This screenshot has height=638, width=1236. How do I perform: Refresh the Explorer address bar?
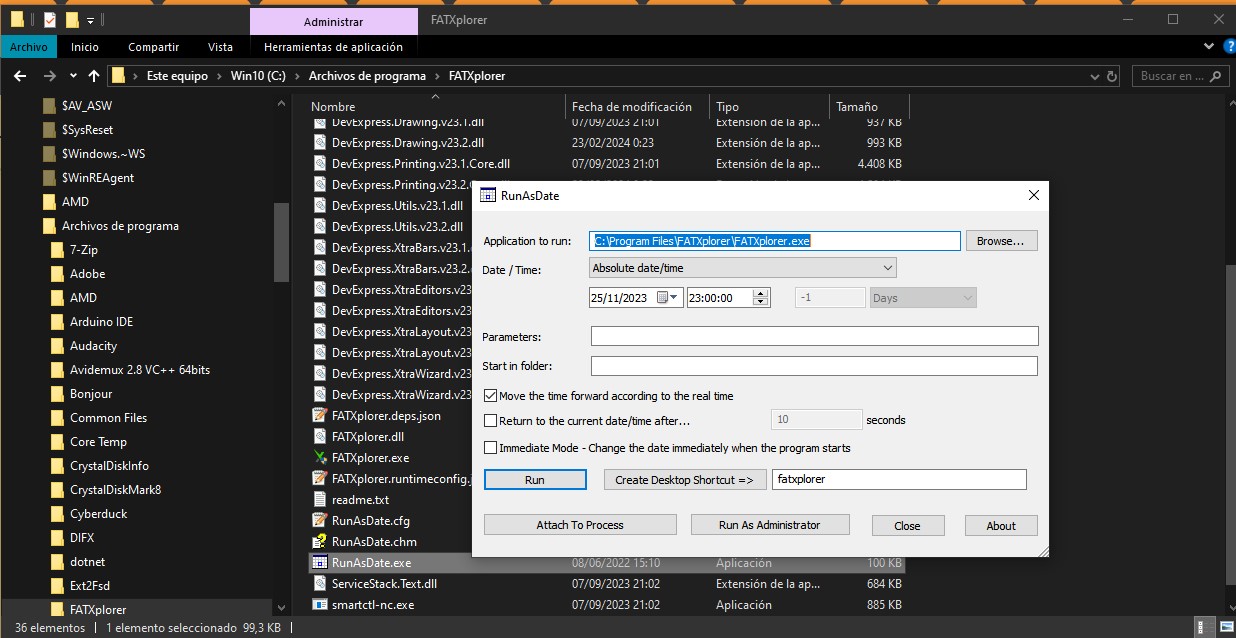(x=1111, y=76)
